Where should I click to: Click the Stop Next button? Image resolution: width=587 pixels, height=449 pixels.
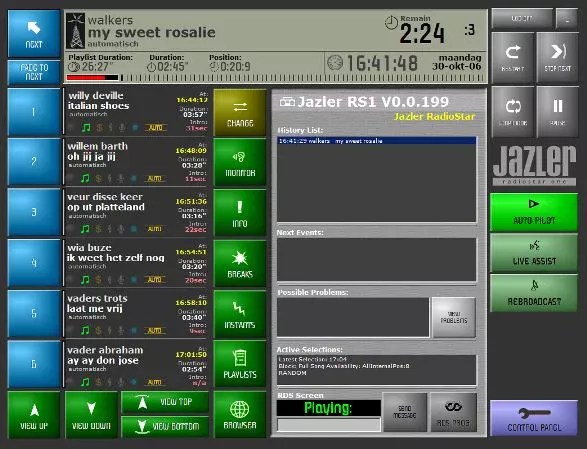(x=557, y=57)
